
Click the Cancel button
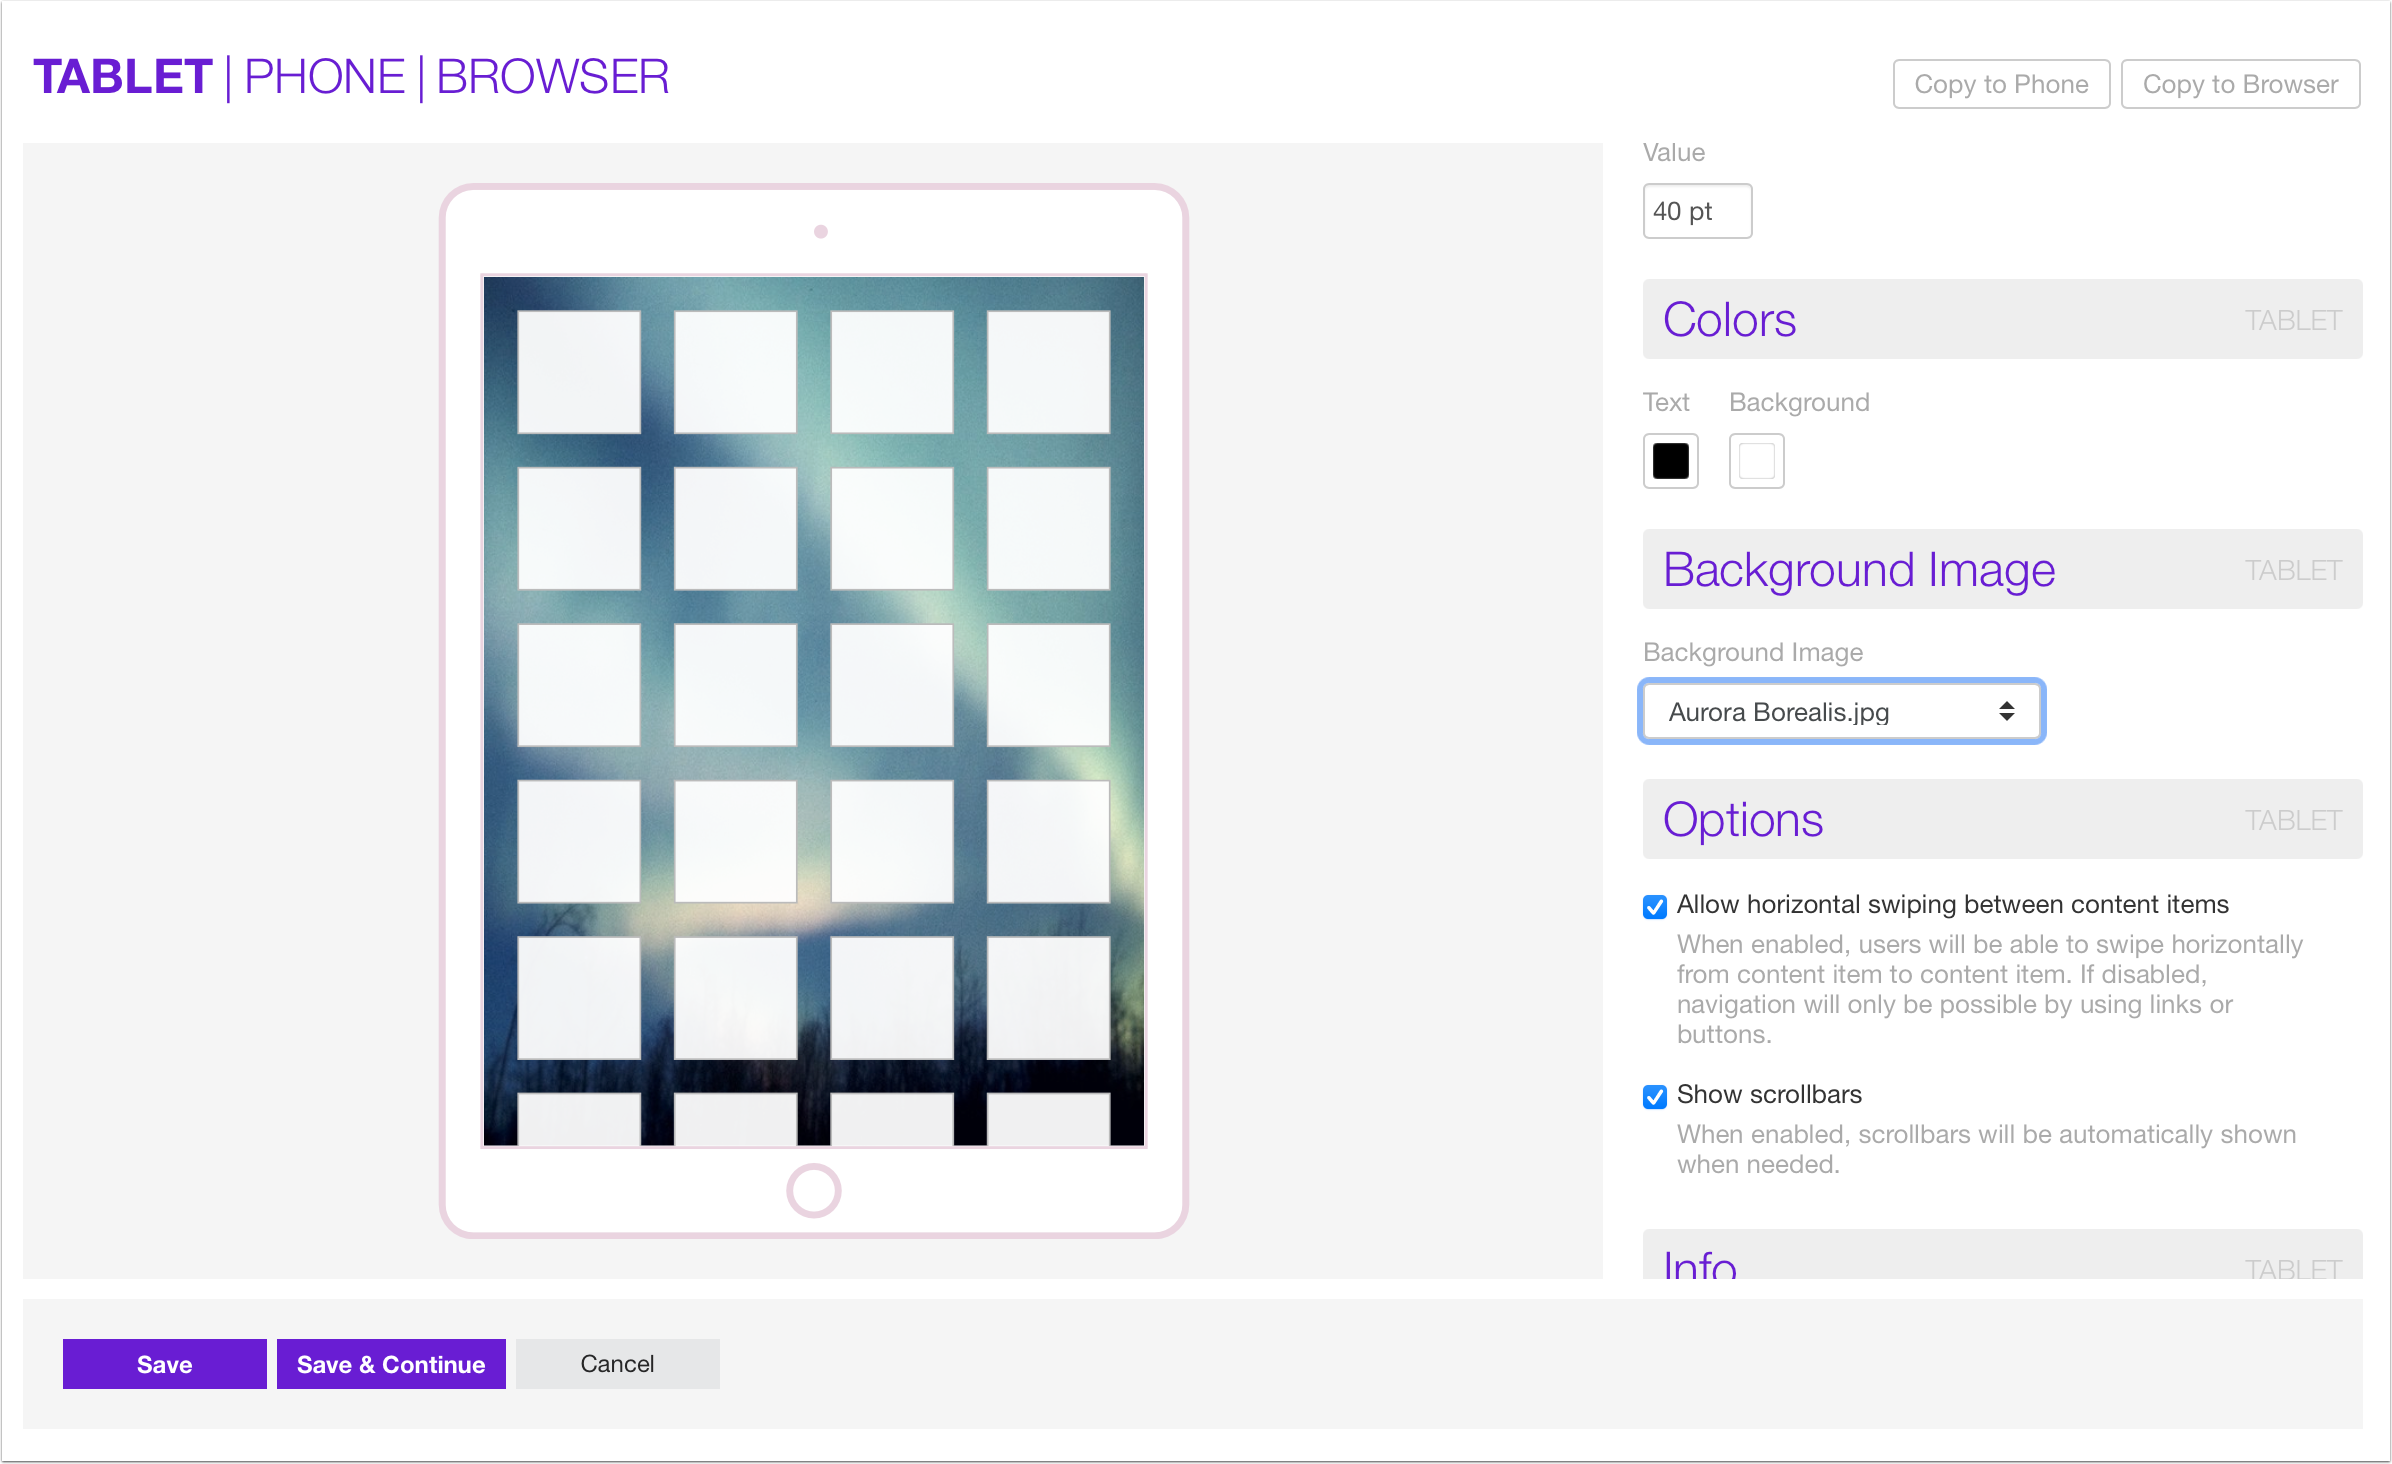pyautogui.click(x=618, y=1364)
